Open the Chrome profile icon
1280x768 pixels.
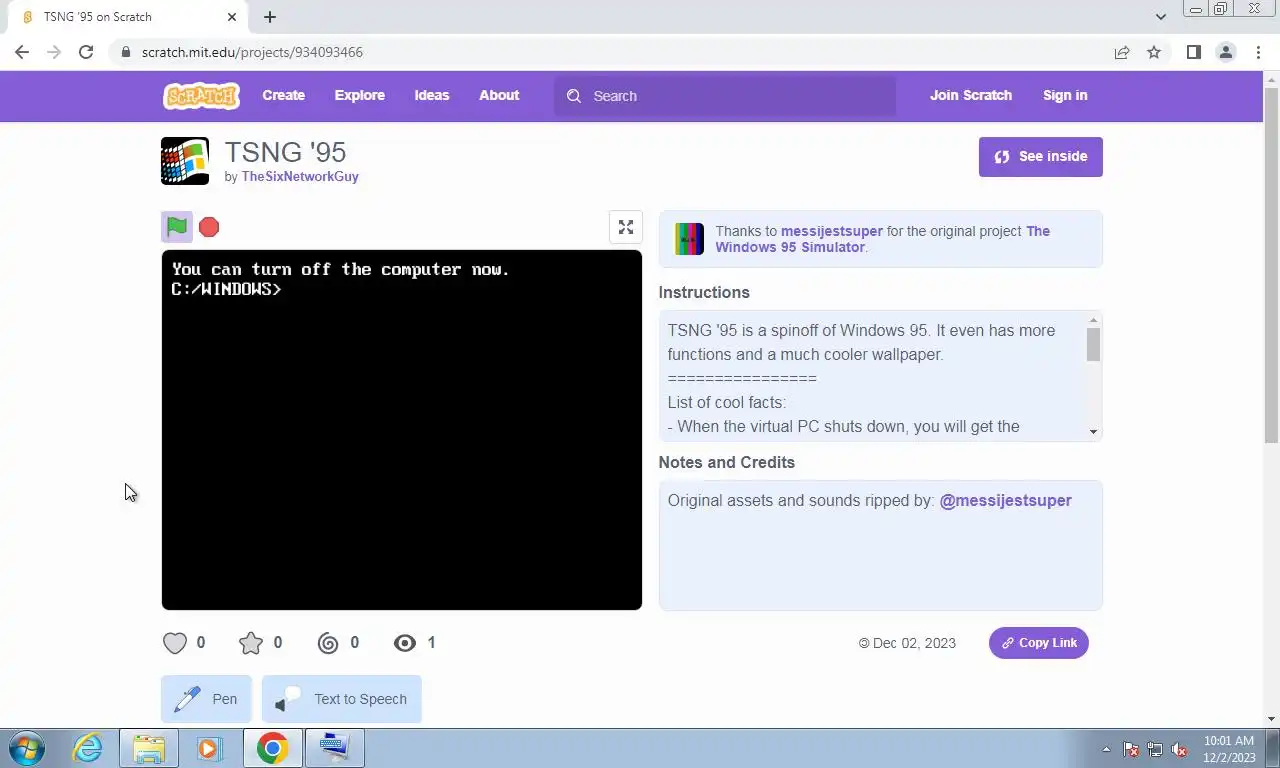pyautogui.click(x=1226, y=52)
